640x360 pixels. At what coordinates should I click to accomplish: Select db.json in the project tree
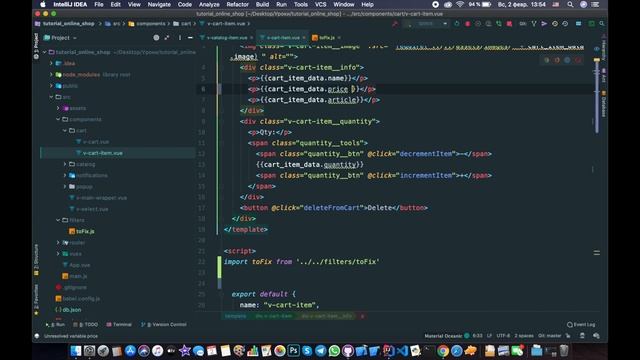pos(68,309)
